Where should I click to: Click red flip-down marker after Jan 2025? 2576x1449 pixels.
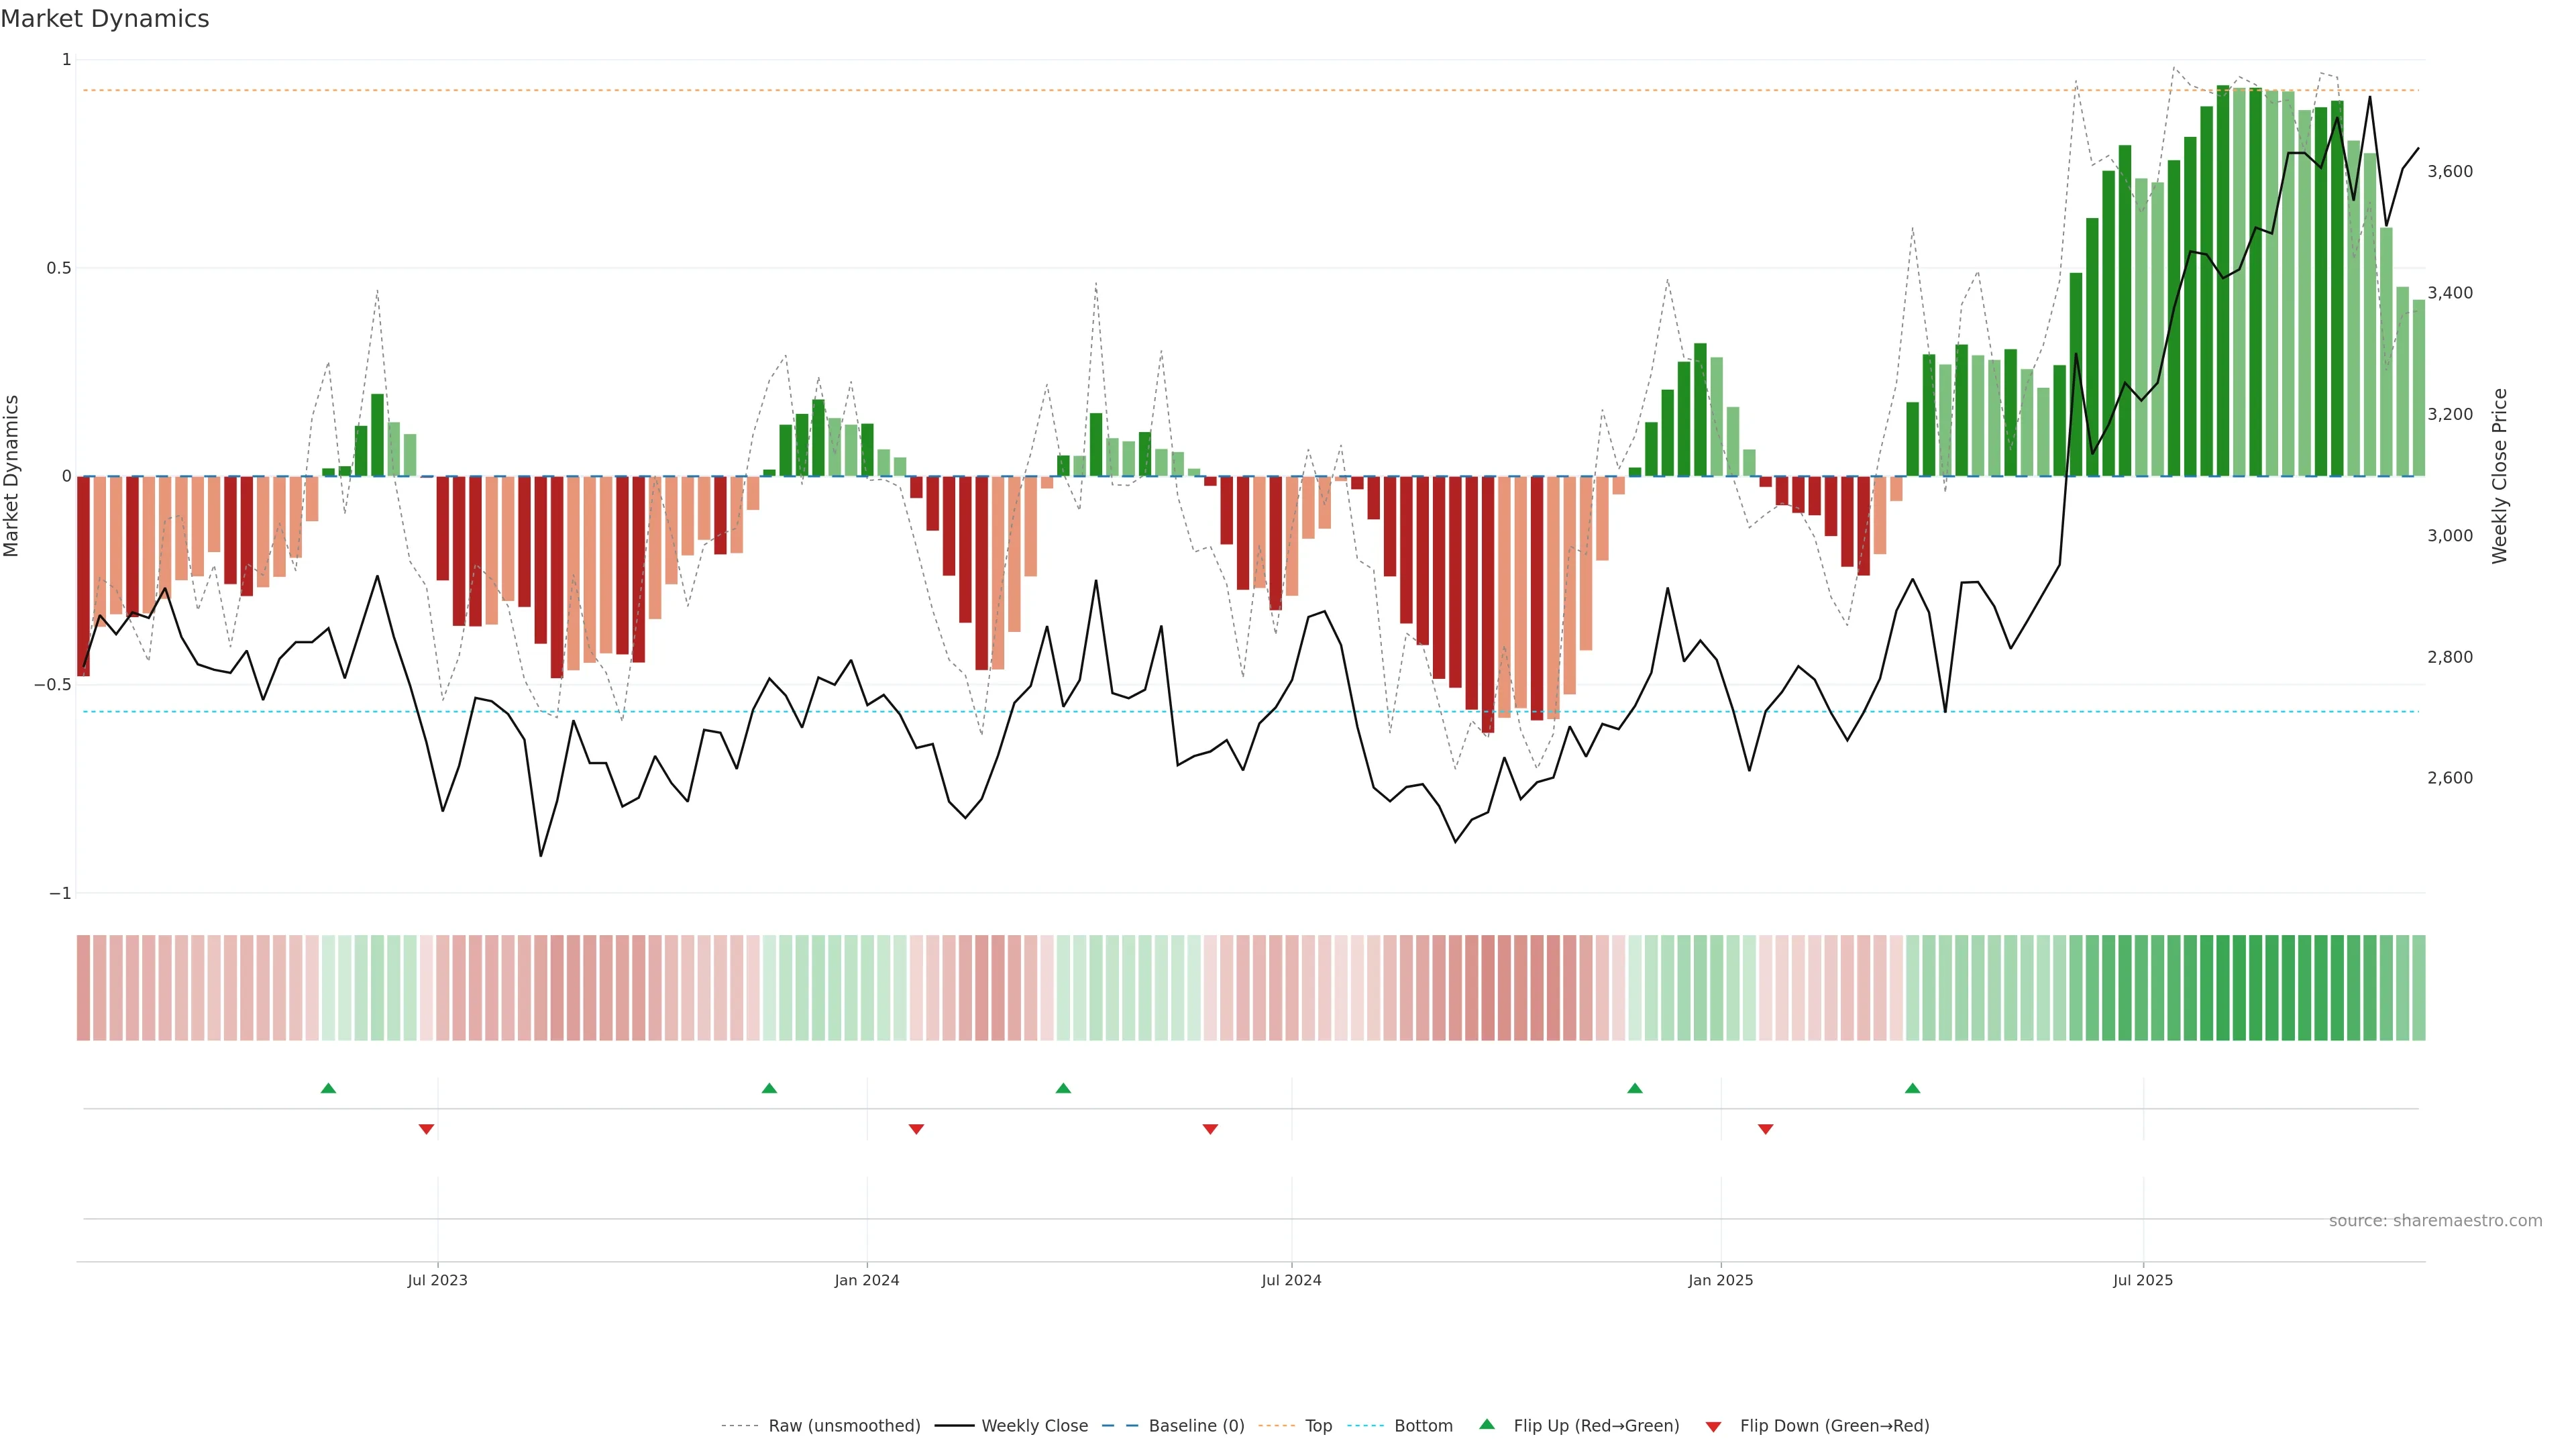coord(1765,1129)
